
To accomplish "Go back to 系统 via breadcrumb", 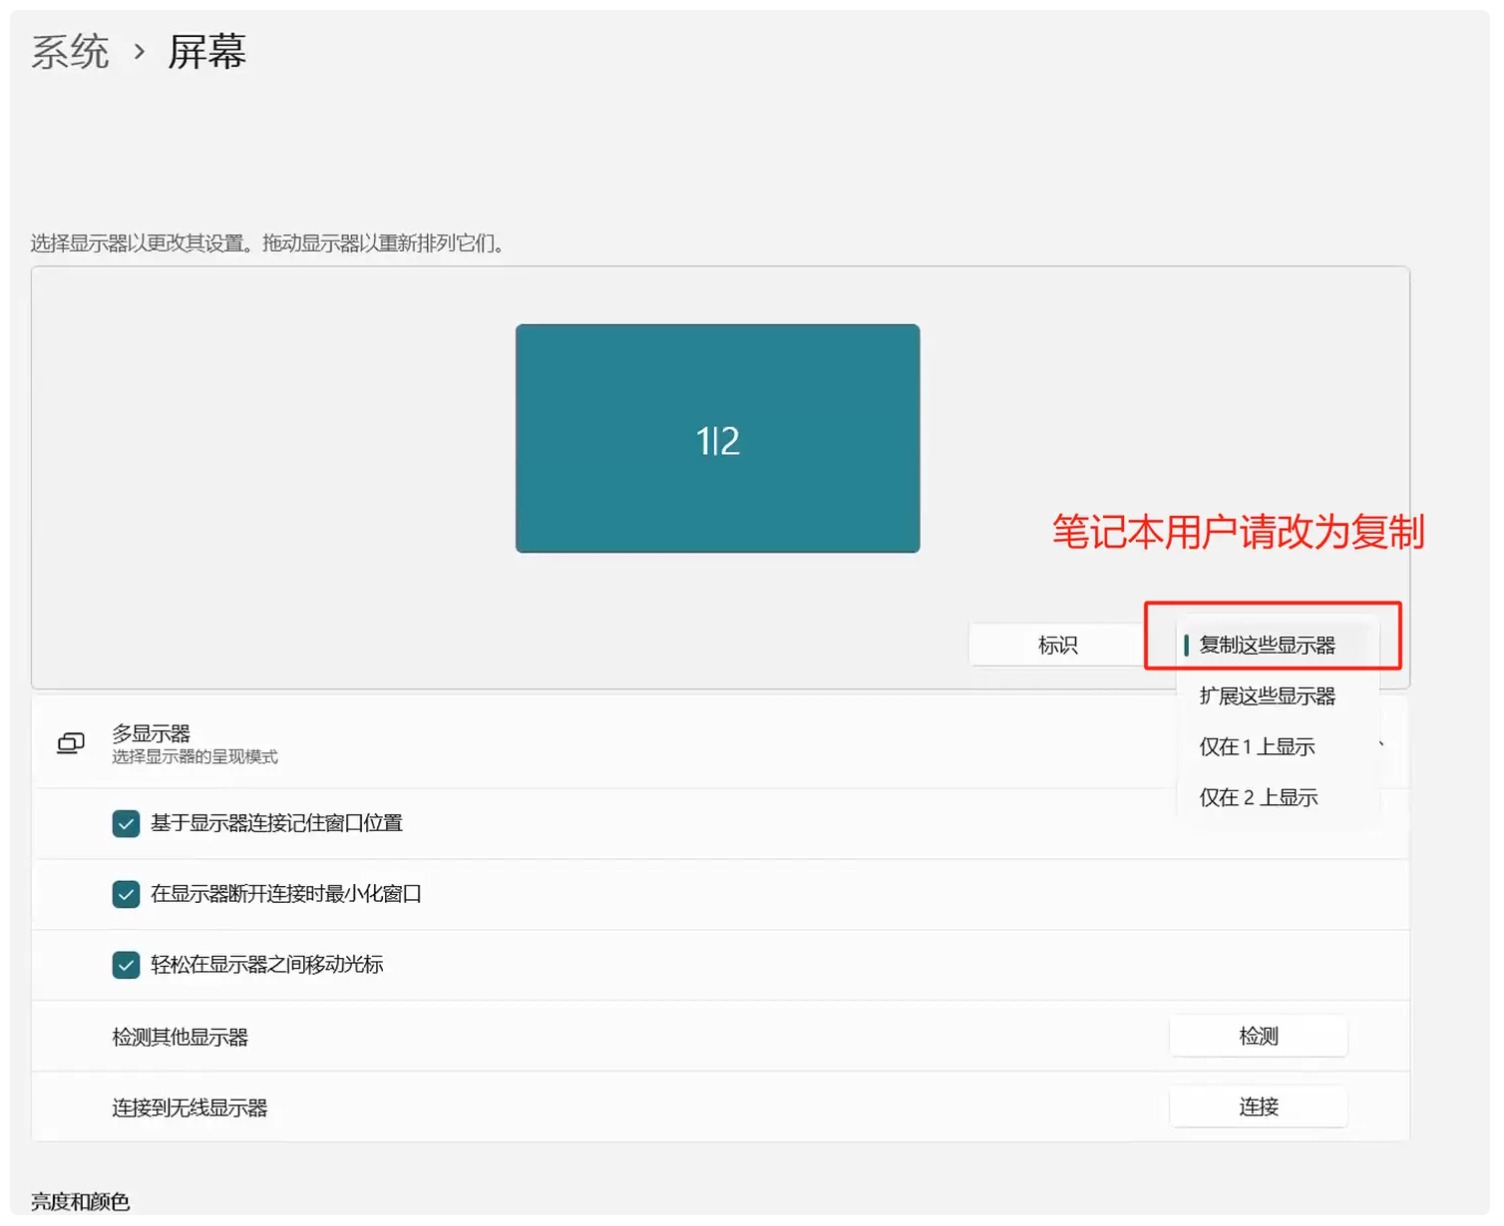I will [x=70, y=52].
